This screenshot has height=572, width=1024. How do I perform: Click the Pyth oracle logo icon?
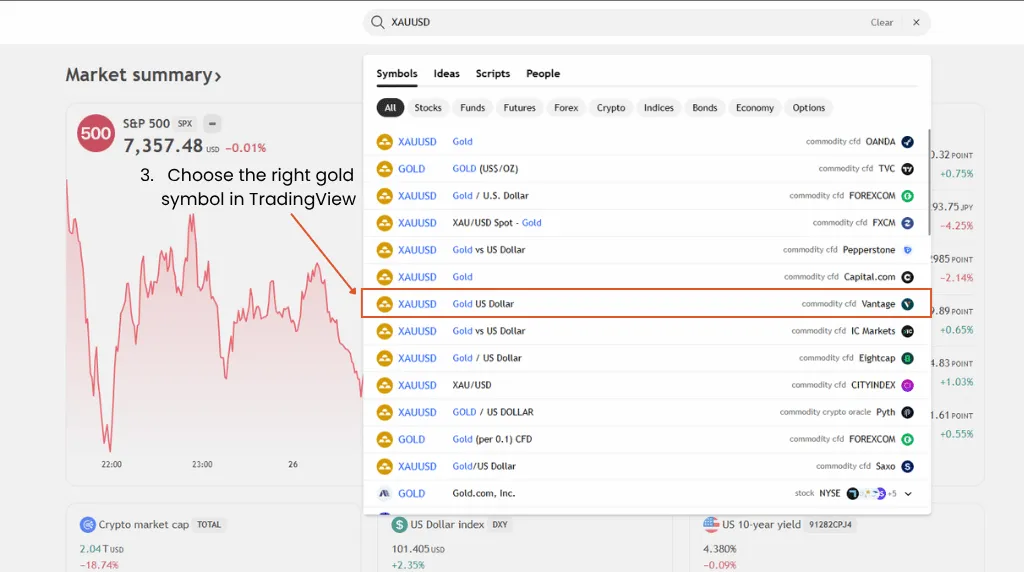(907, 413)
